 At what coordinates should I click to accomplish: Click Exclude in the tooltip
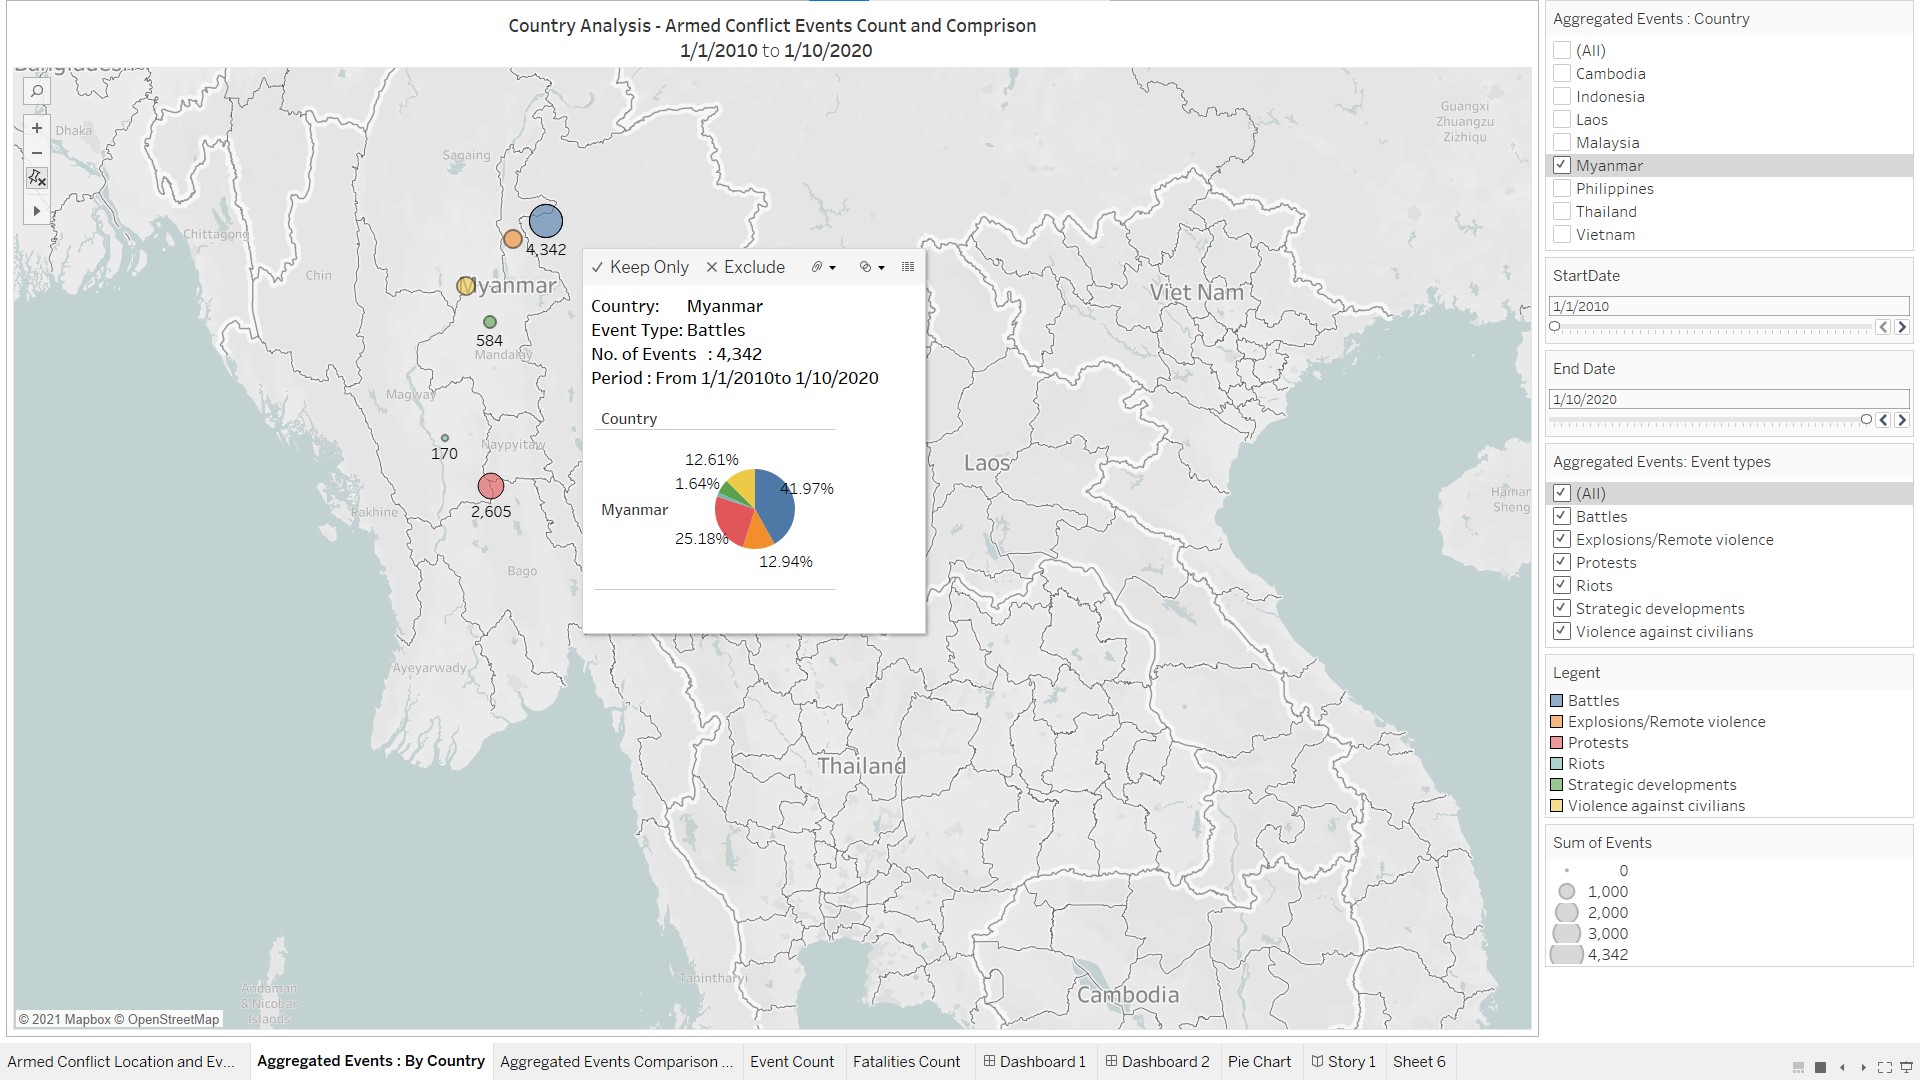746,267
